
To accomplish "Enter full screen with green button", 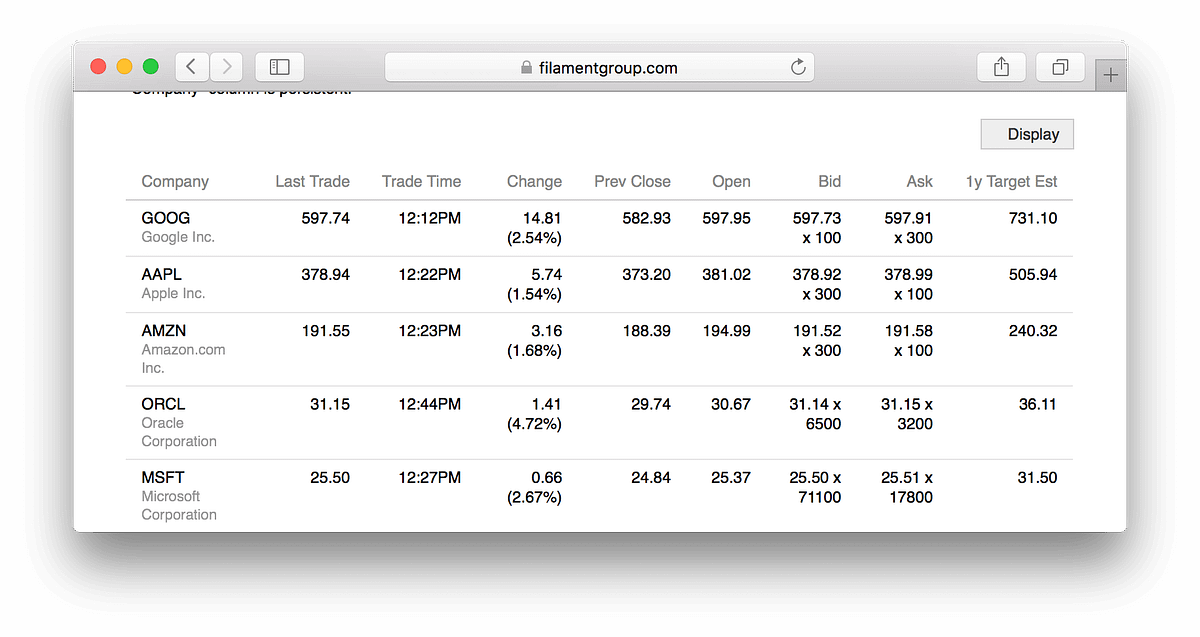I will [151, 67].
